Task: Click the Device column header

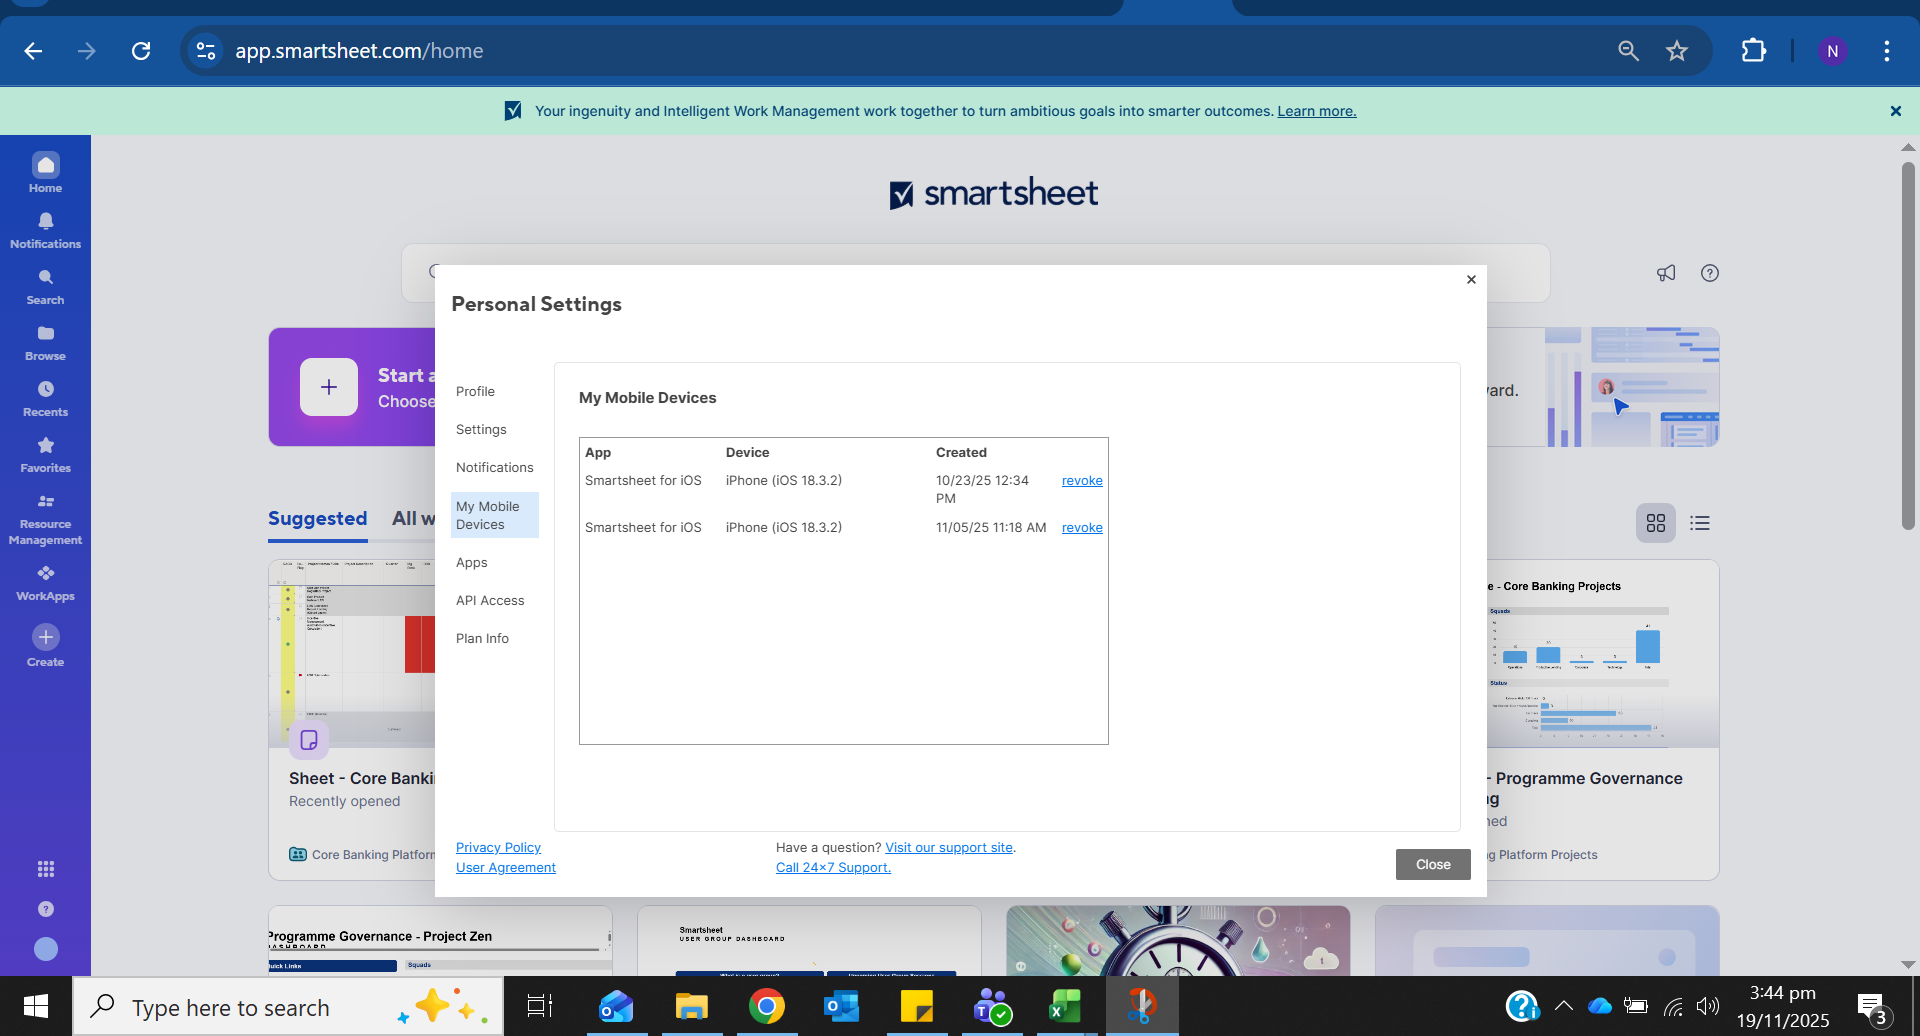Action: (x=748, y=453)
